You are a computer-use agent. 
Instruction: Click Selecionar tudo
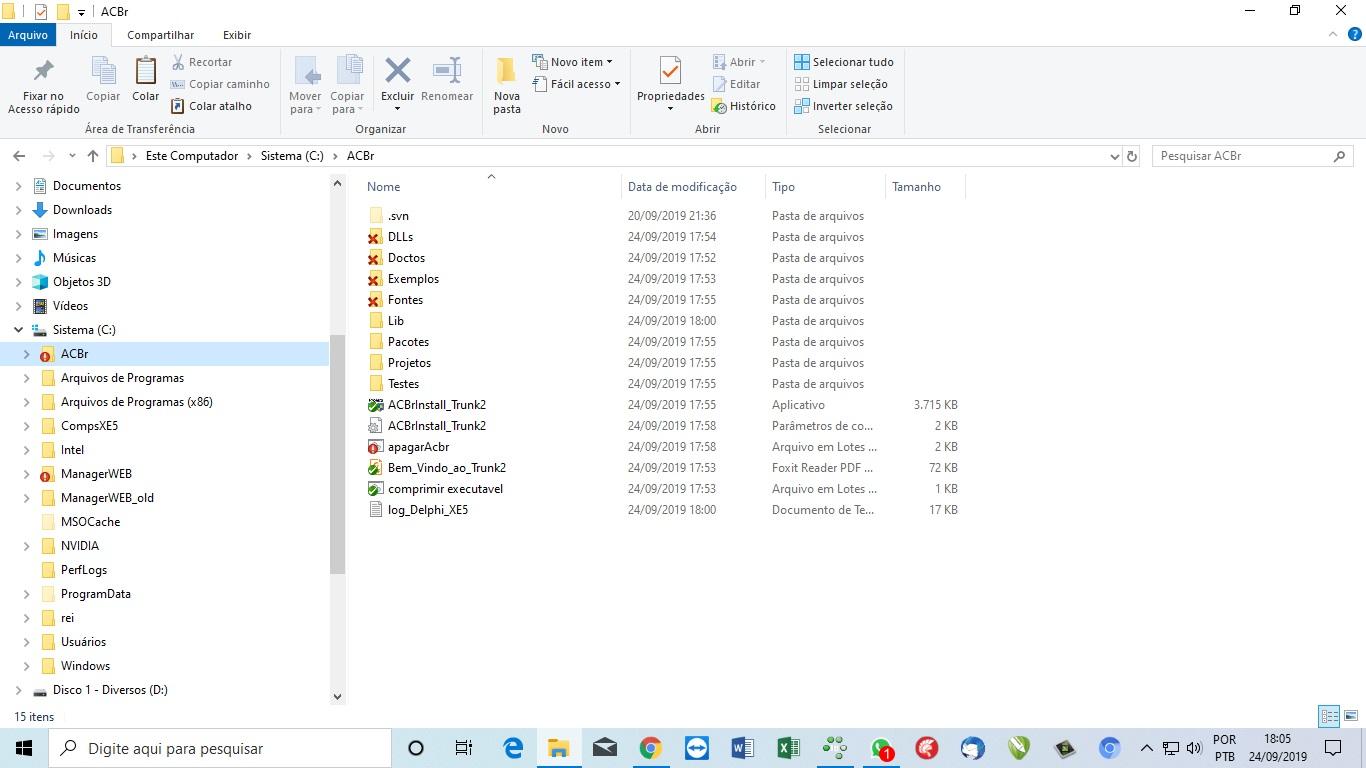[x=844, y=62]
